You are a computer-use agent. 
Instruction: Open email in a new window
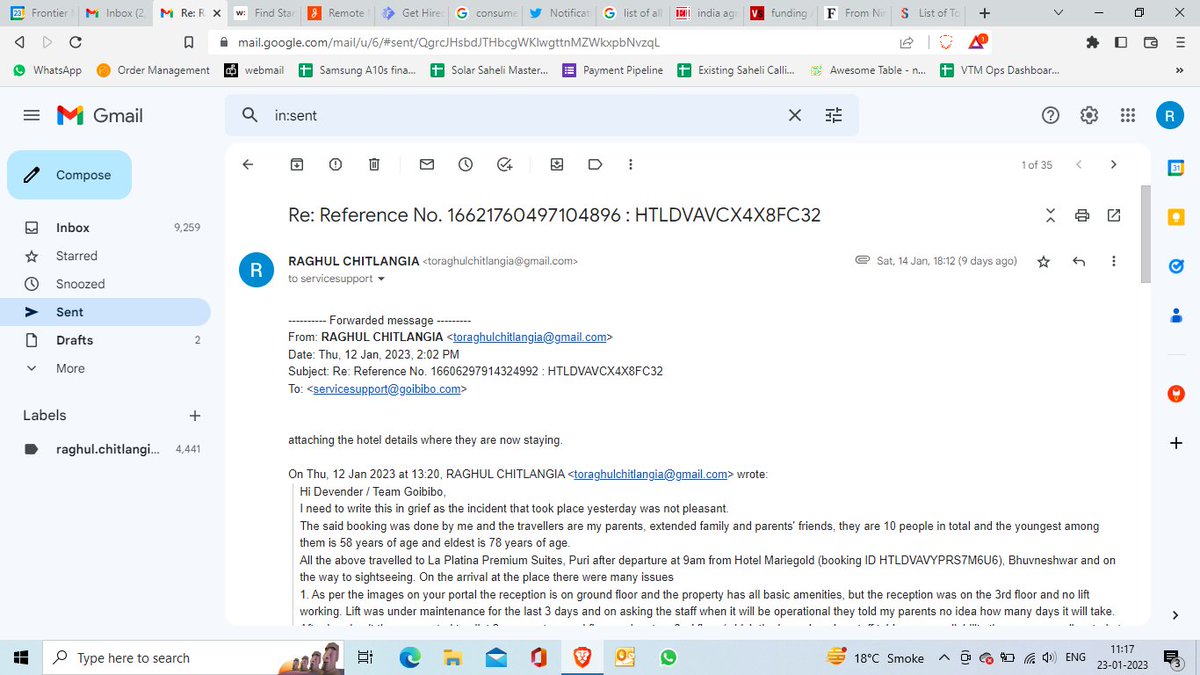(x=1114, y=215)
